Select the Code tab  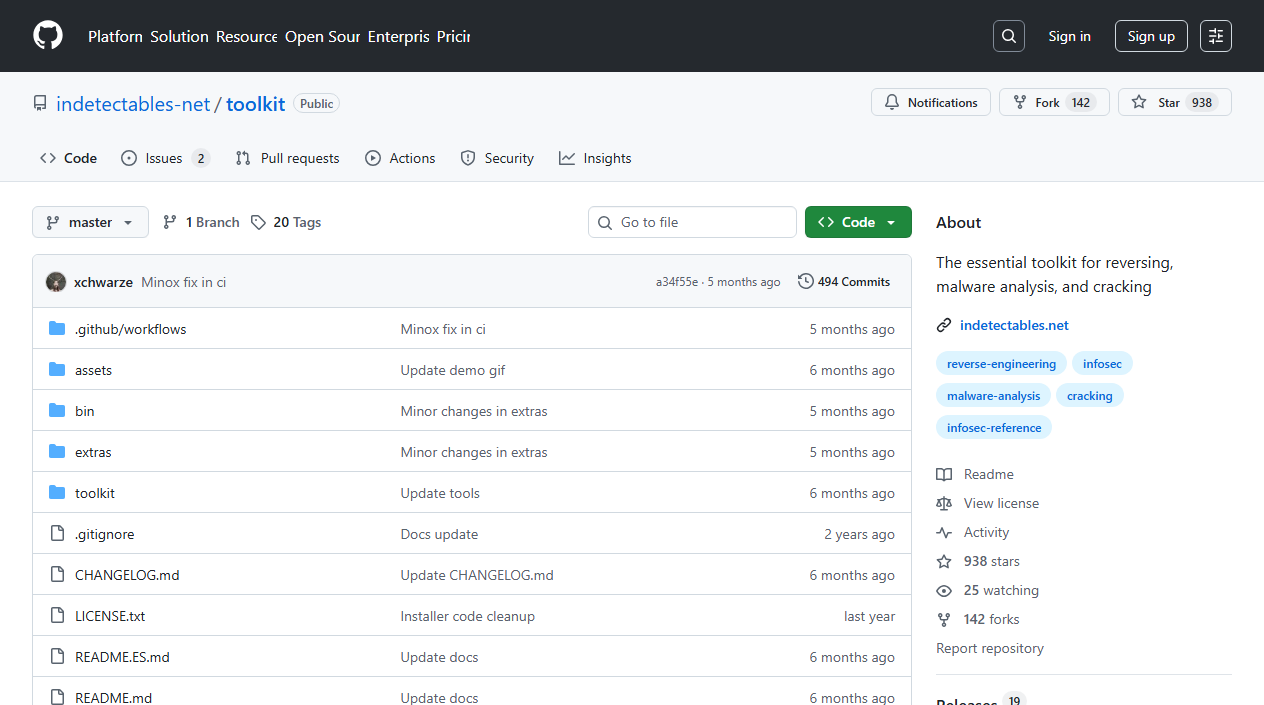coord(69,158)
